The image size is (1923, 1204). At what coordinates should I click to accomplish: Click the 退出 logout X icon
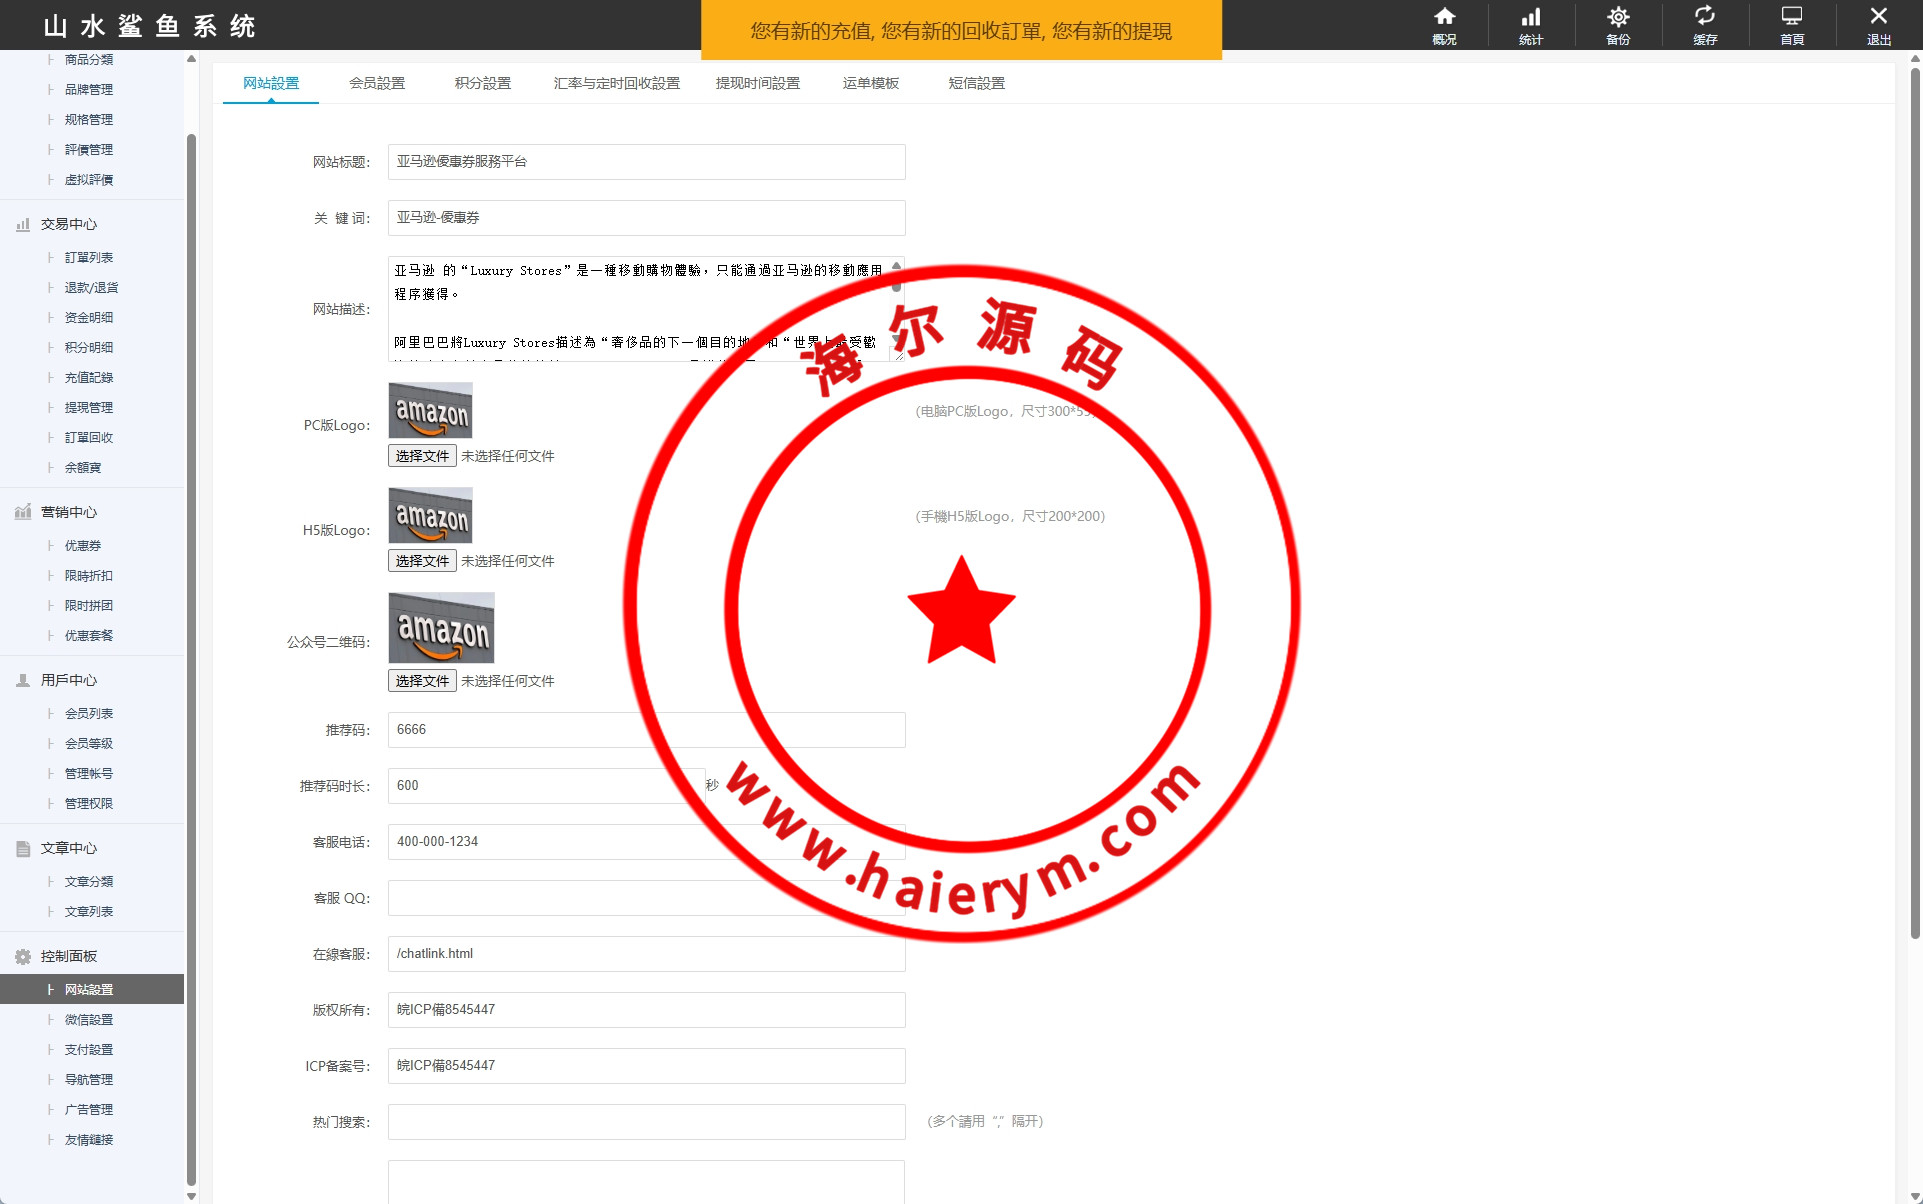point(1879,17)
